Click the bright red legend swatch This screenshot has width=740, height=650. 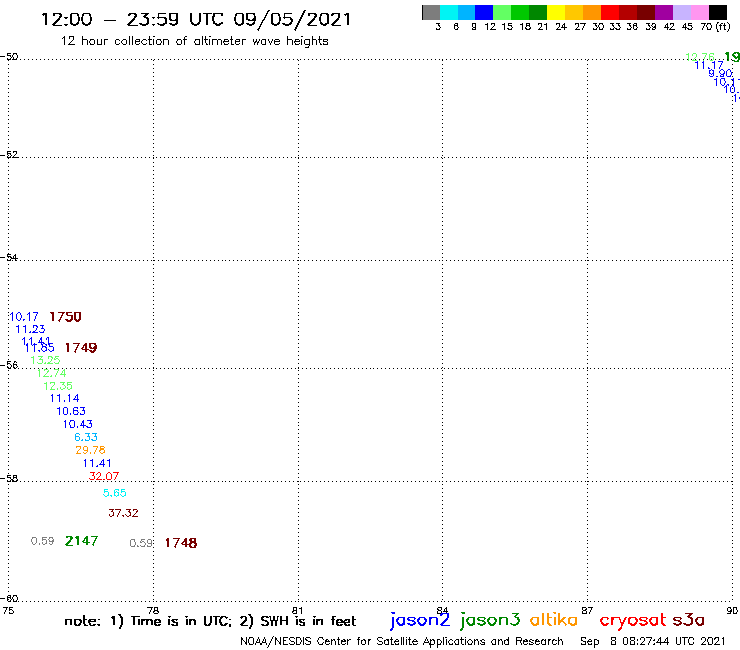[610, 12]
